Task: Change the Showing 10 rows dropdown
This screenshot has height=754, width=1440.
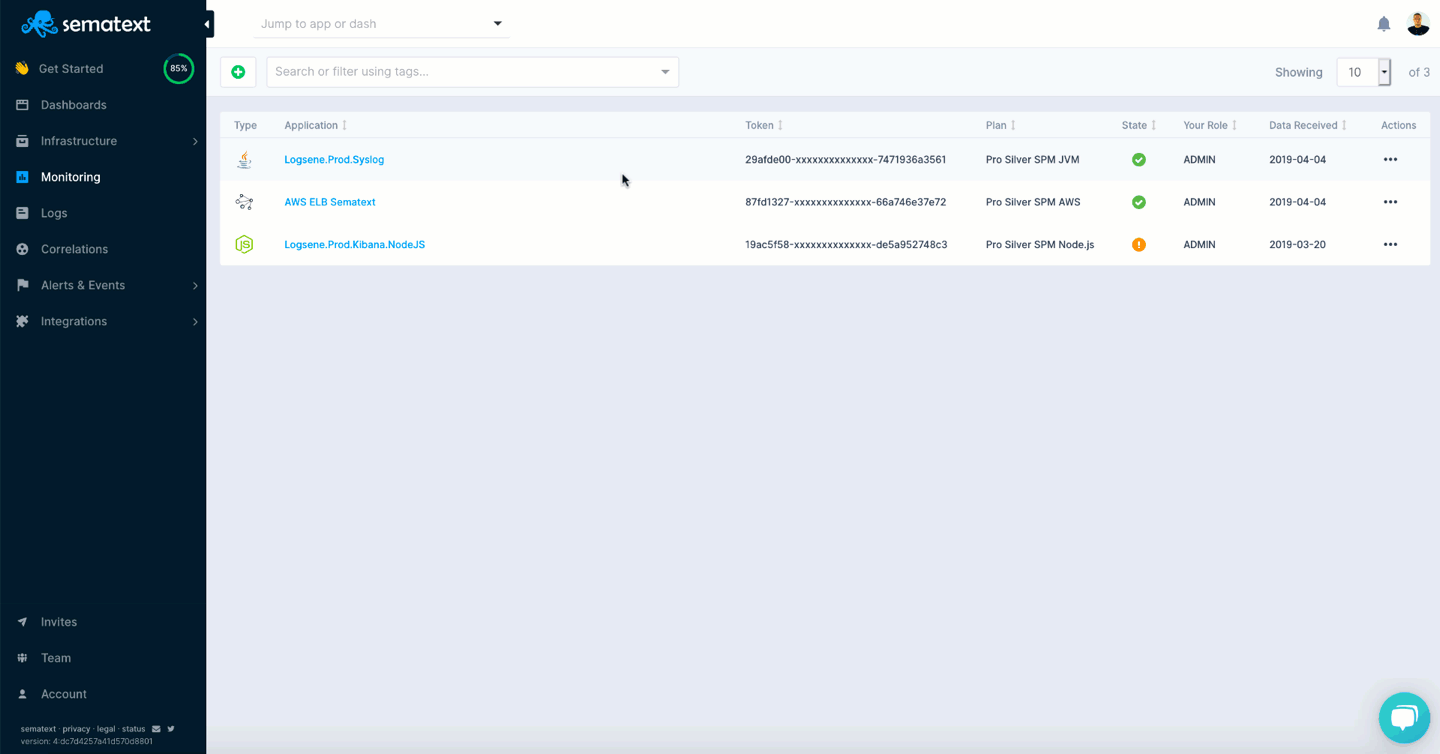Action: pyautogui.click(x=1364, y=72)
